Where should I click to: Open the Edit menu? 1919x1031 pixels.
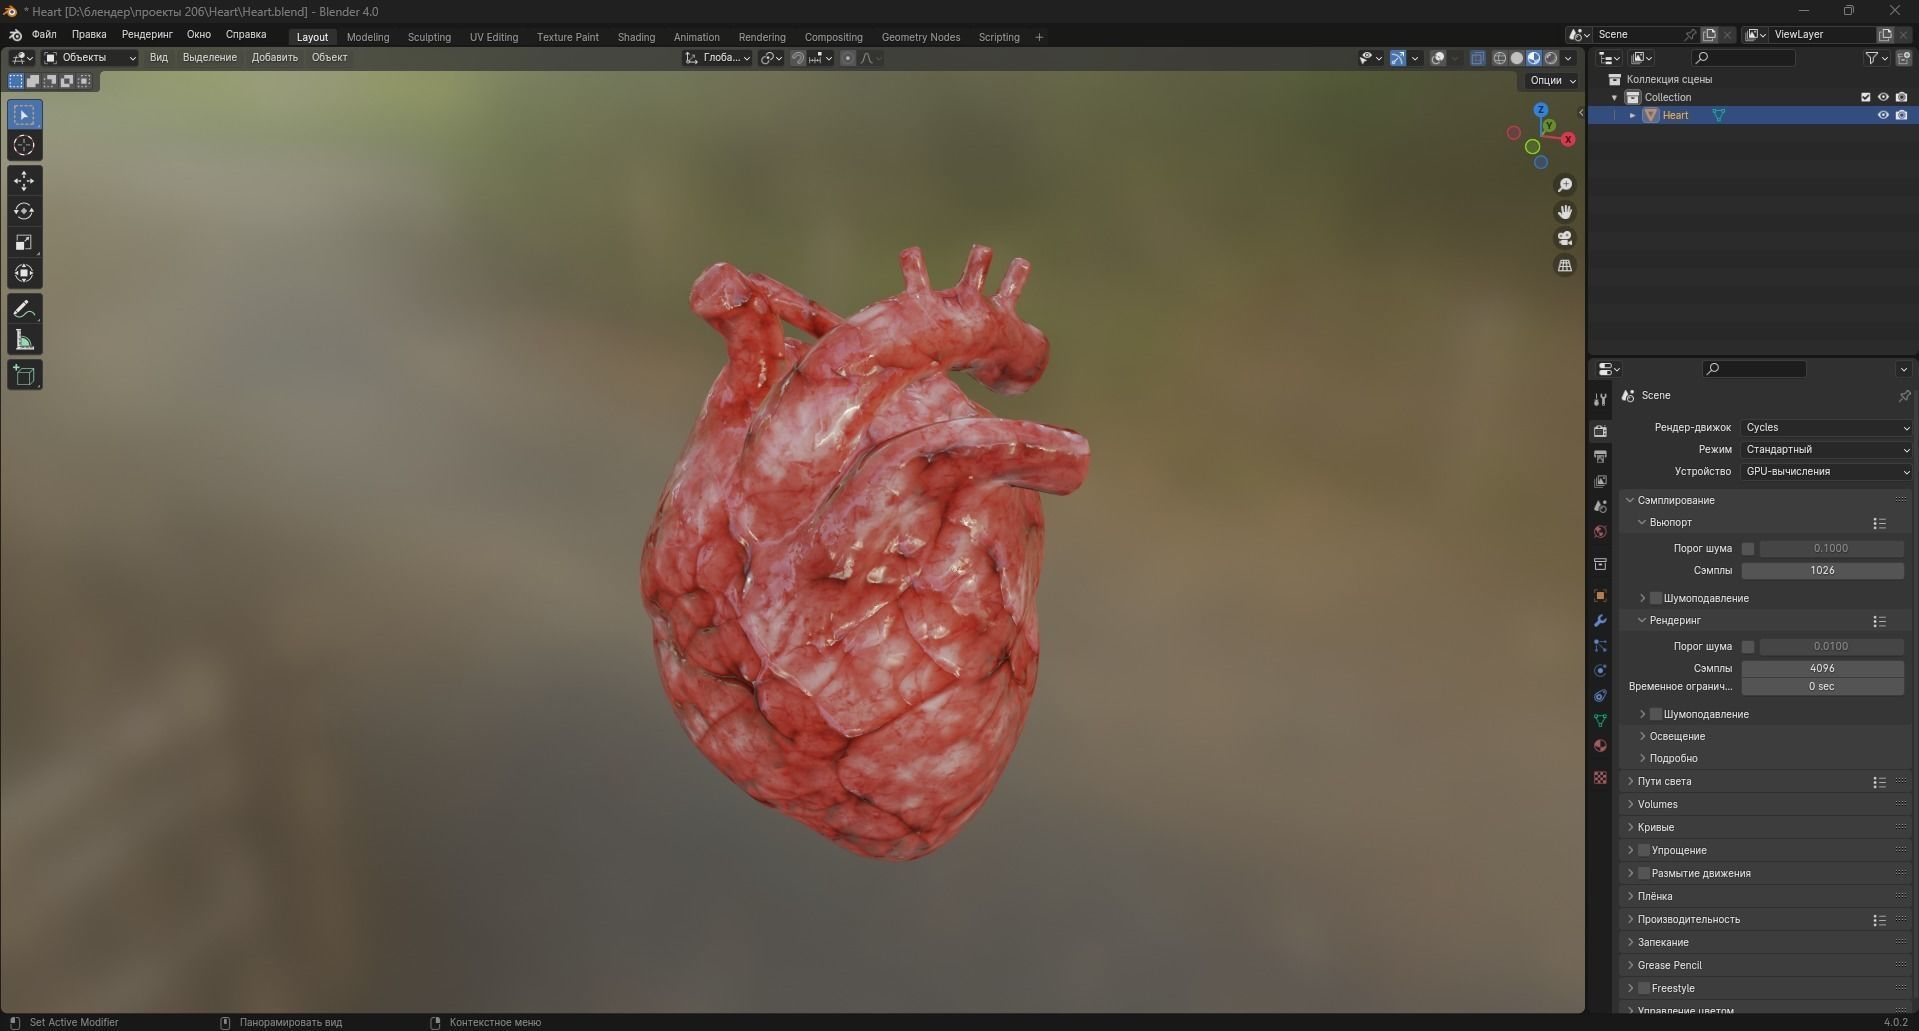pyautogui.click(x=89, y=35)
